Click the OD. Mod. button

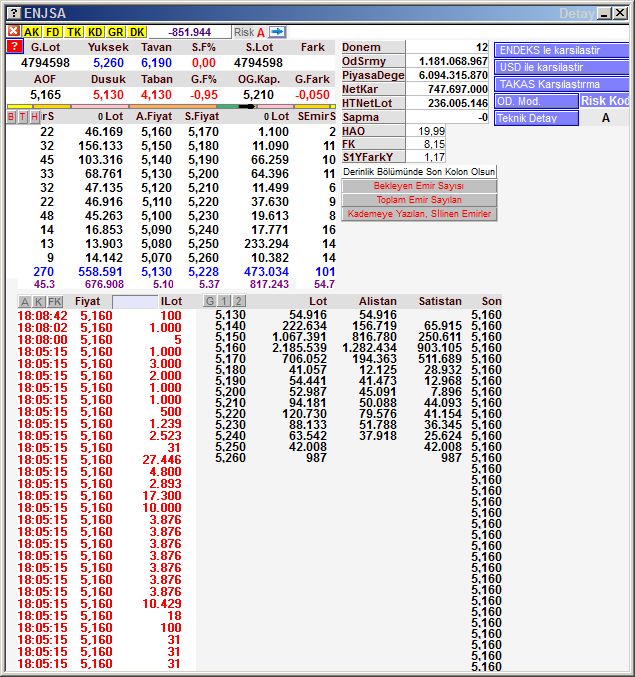pos(536,101)
